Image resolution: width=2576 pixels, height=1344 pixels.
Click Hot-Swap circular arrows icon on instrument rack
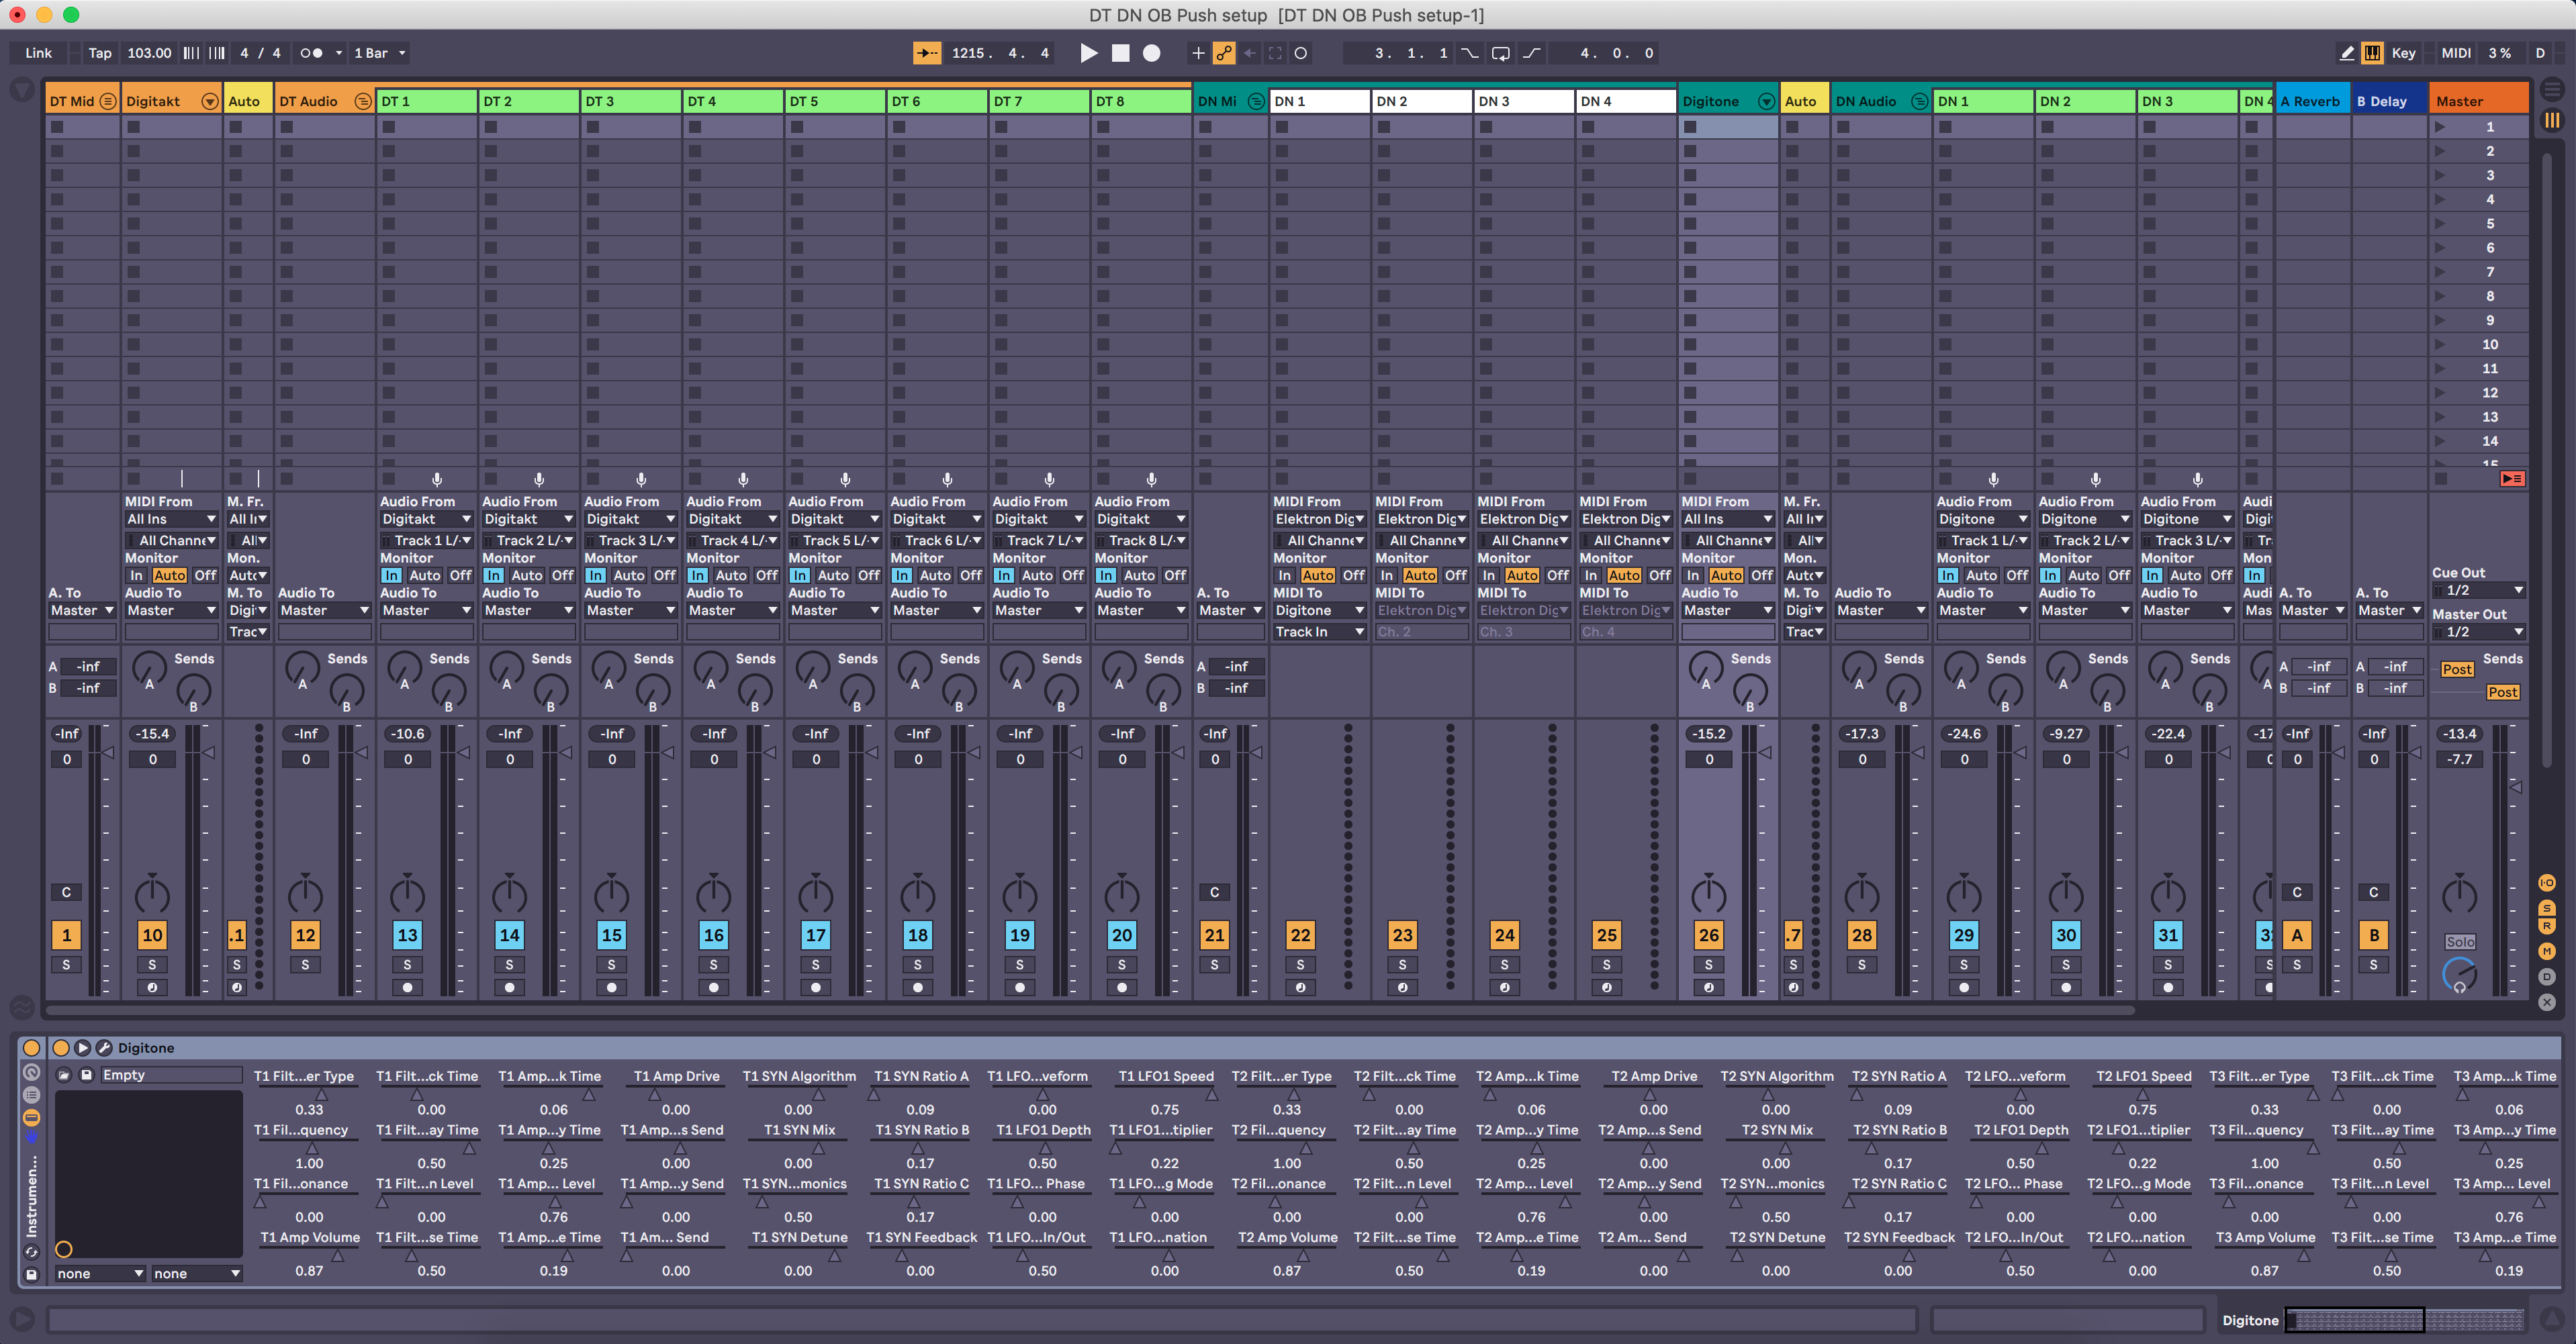tap(32, 1251)
